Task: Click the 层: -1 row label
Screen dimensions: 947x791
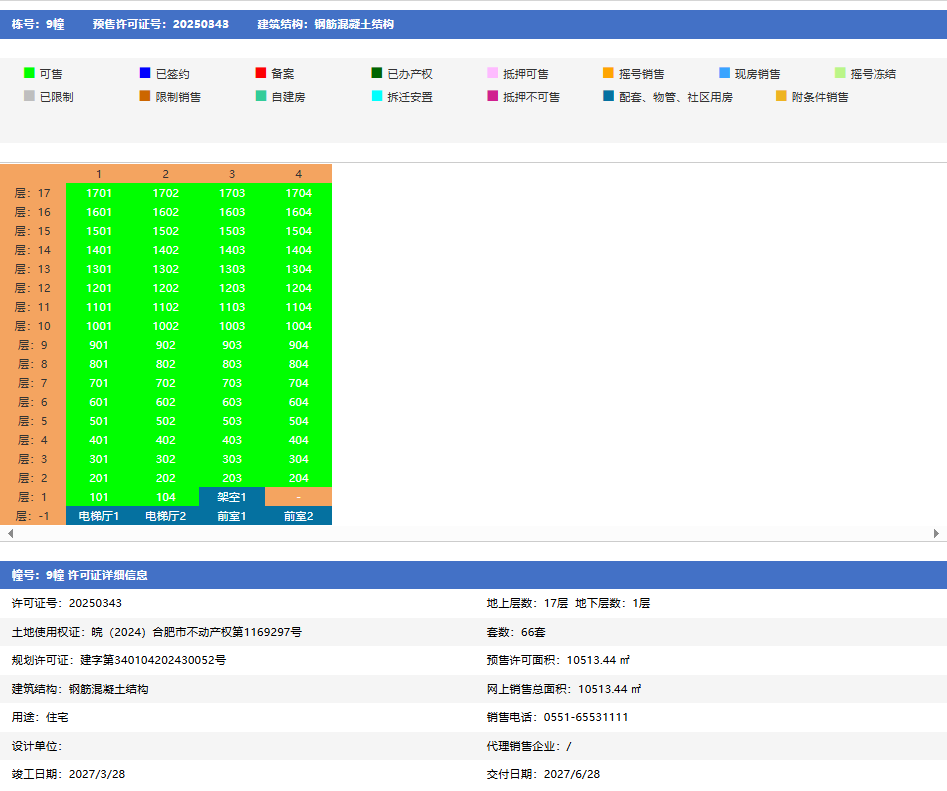Action: point(33,516)
